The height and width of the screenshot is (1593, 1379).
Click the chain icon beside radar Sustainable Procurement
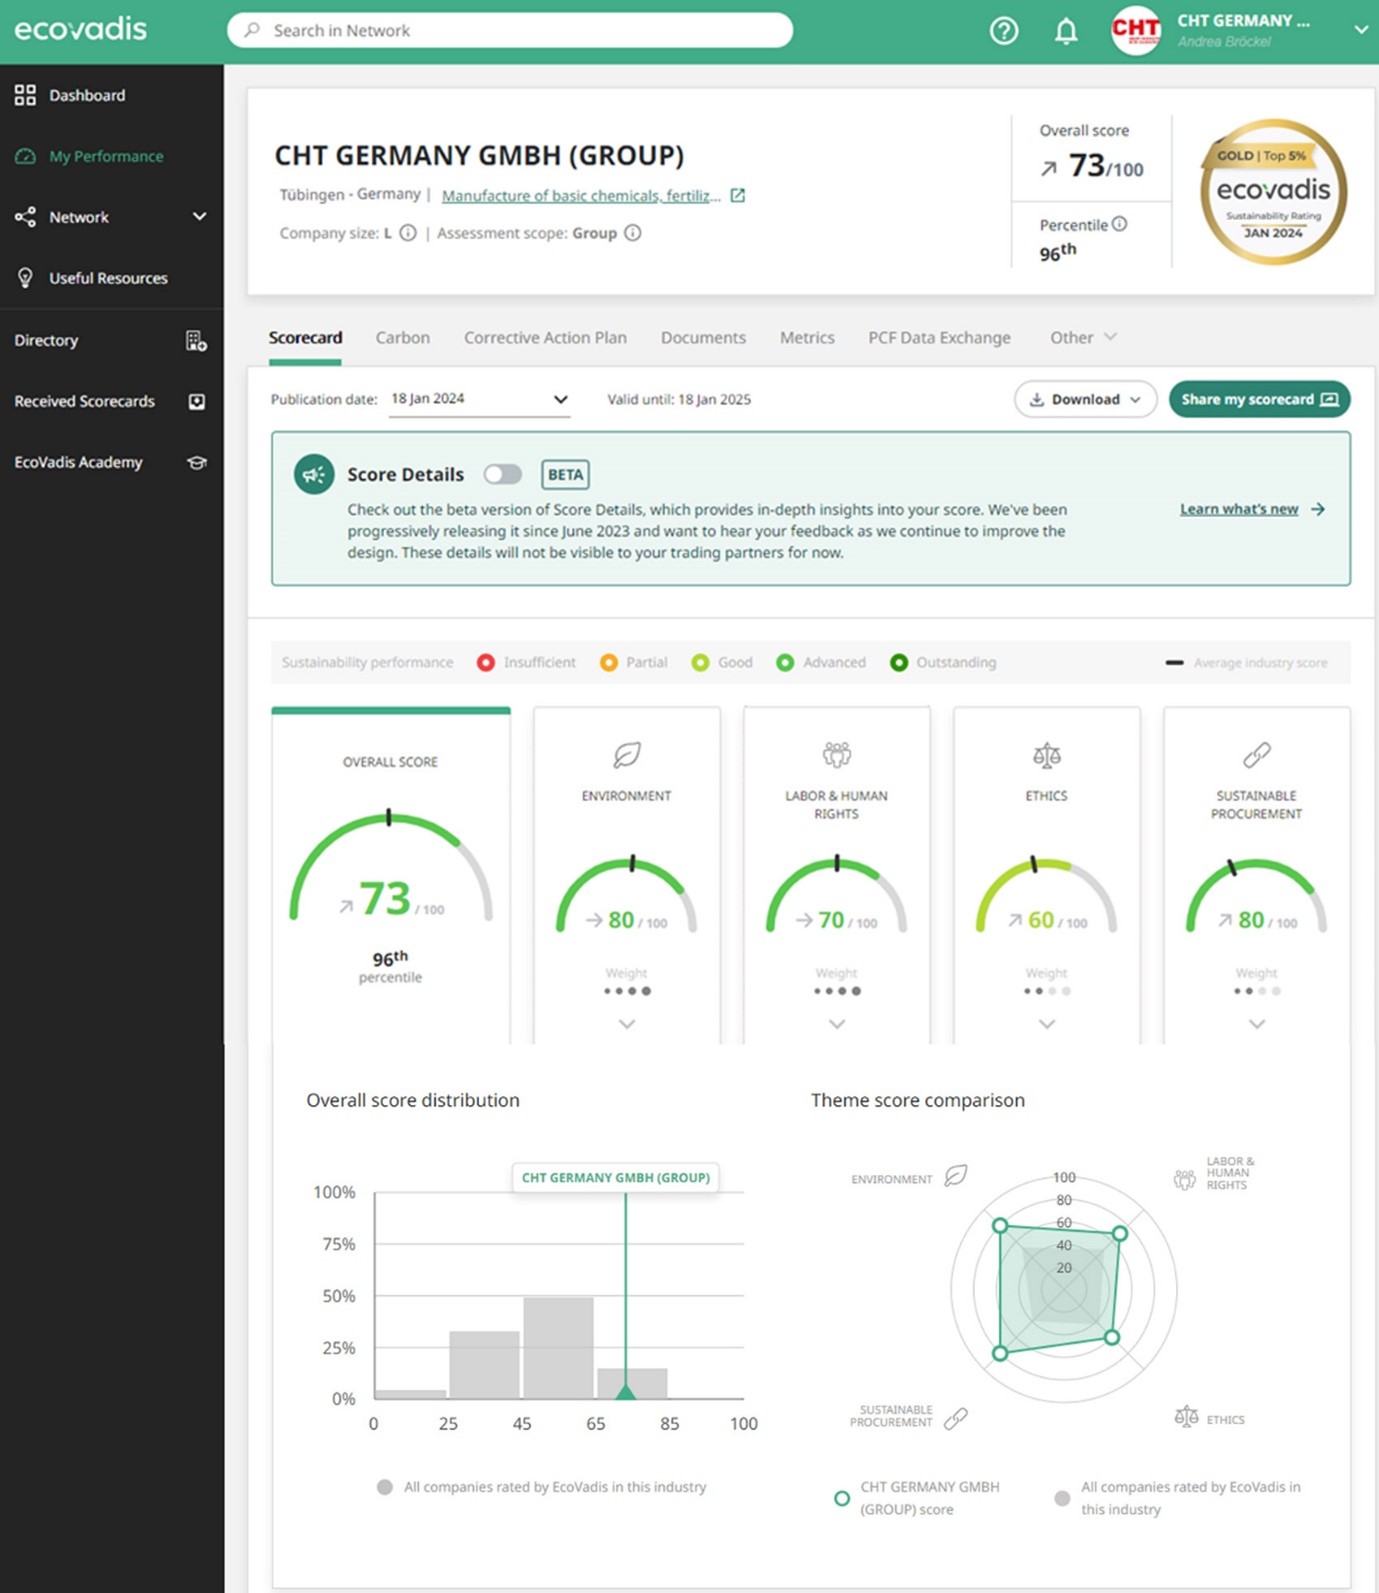point(956,1418)
